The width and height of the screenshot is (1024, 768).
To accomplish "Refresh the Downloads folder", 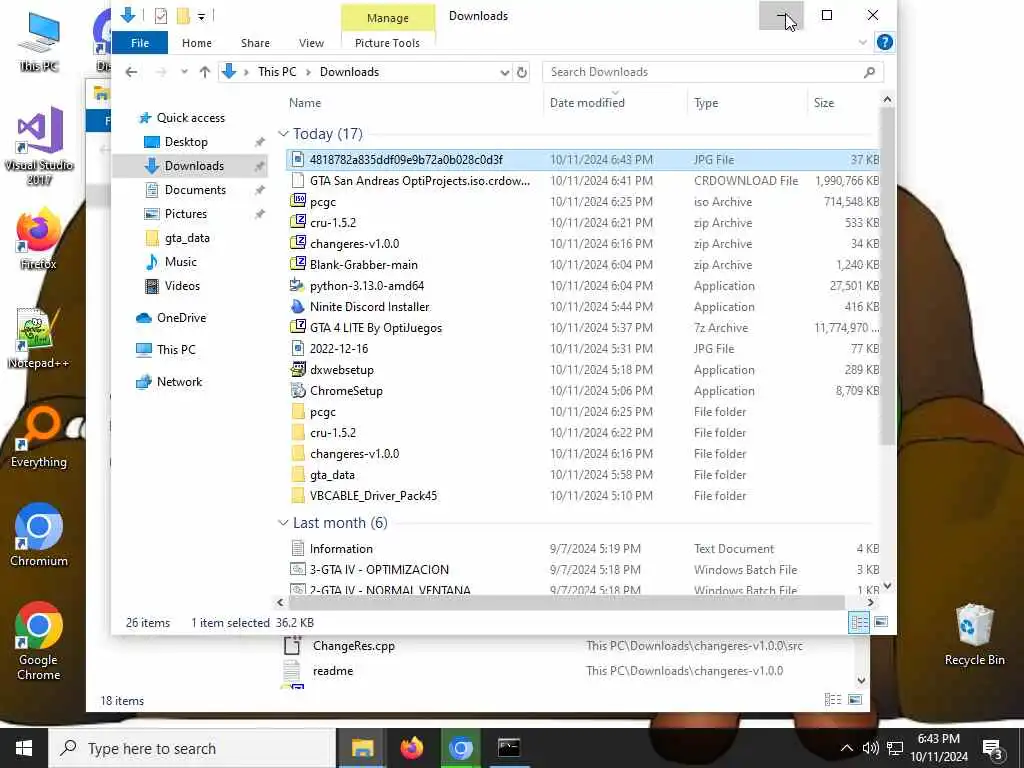I will (522, 72).
